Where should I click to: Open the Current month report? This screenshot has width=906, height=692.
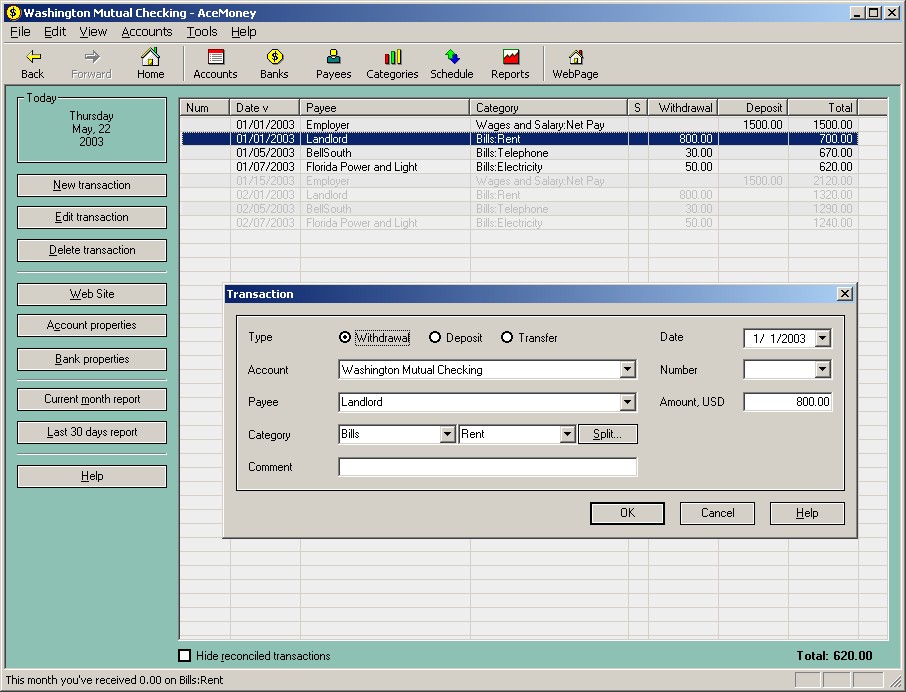click(x=92, y=399)
